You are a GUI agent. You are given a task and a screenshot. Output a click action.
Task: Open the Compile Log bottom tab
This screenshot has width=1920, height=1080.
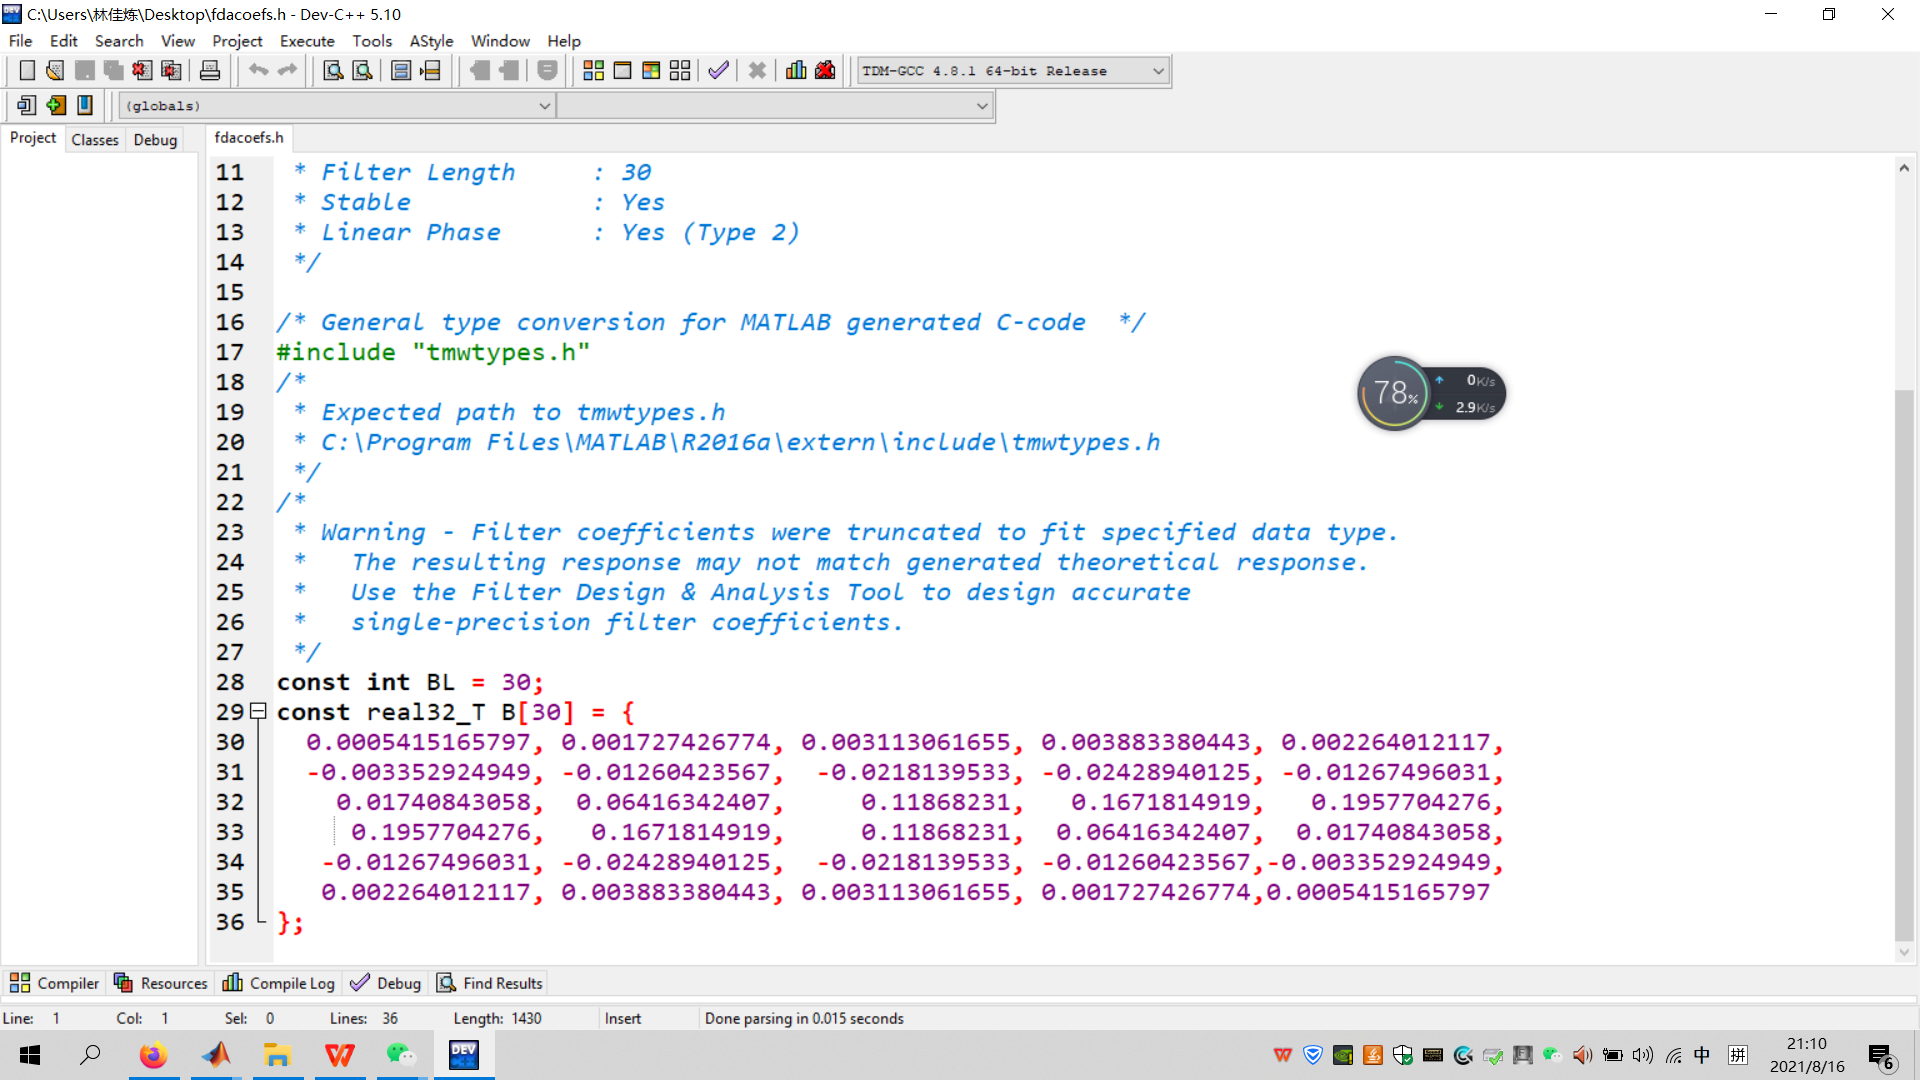[x=278, y=983]
